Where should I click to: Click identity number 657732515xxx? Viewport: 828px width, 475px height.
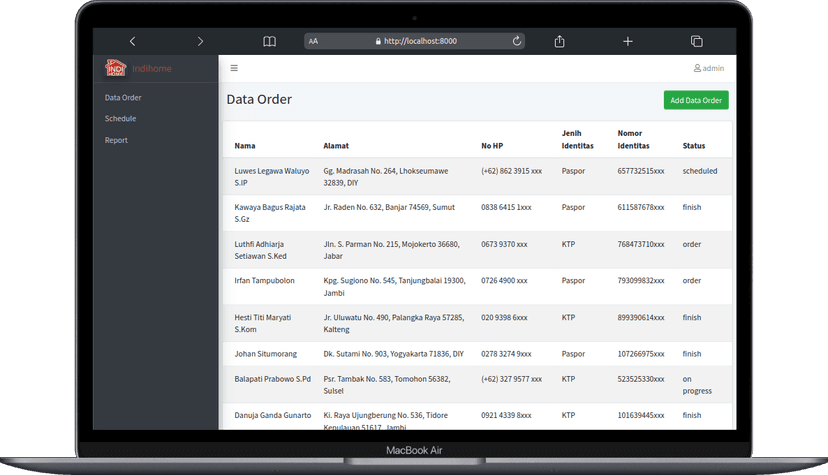coord(641,171)
